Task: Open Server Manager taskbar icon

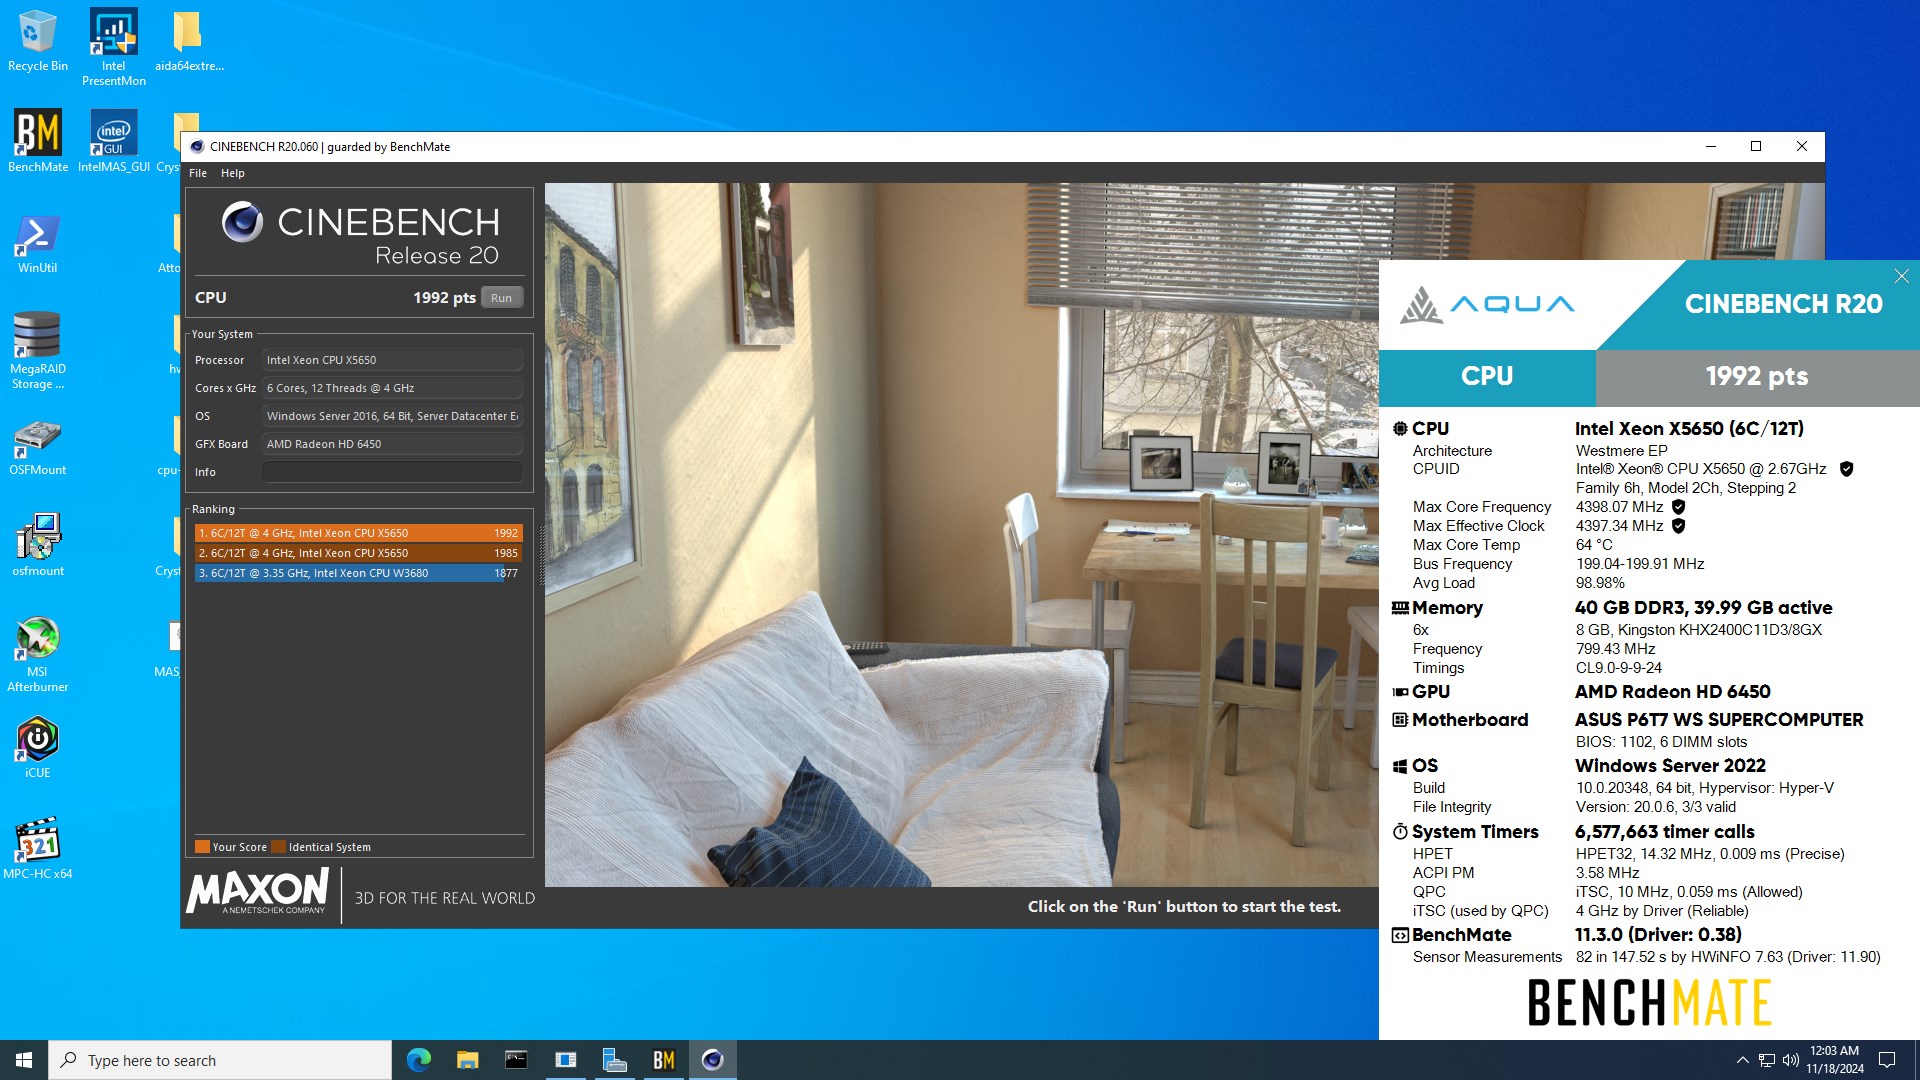Action: (x=614, y=1060)
